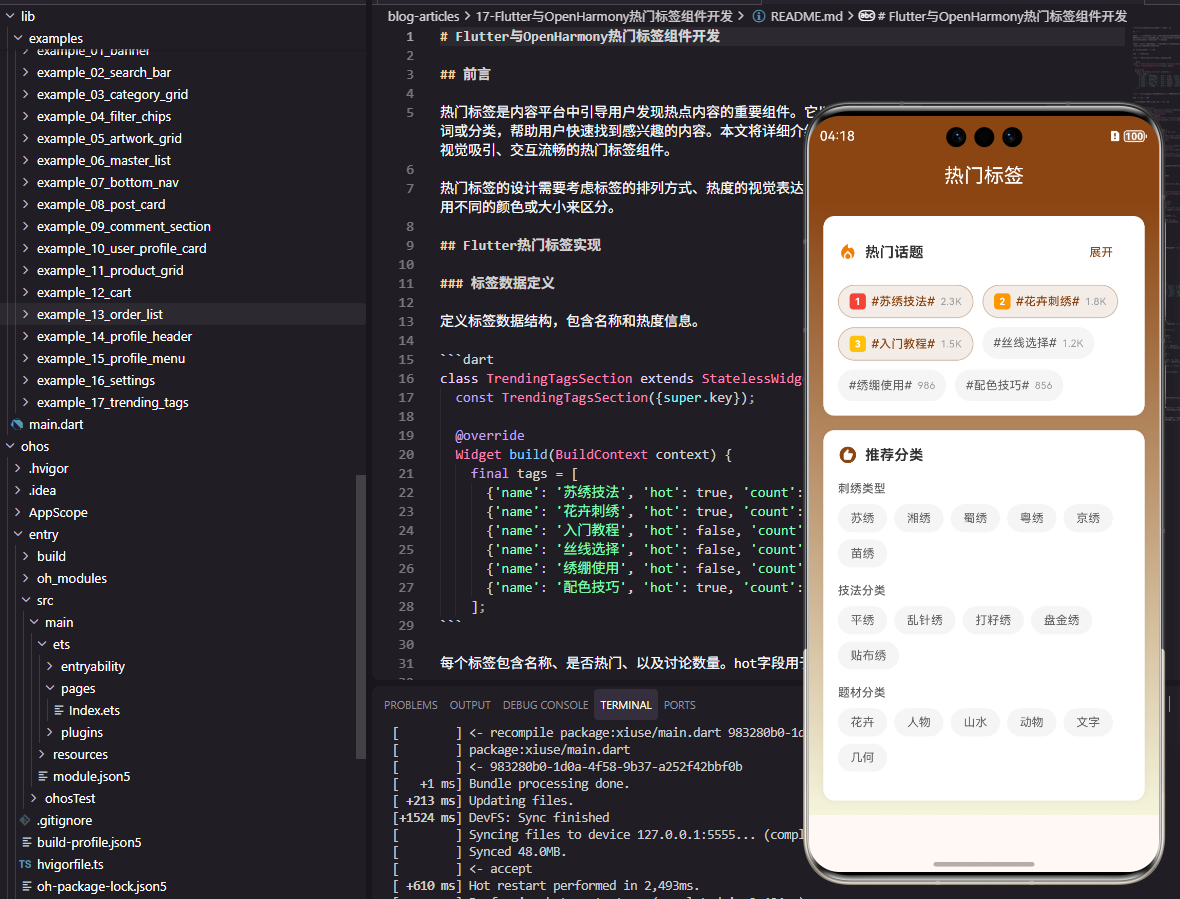This screenshot has height=899, width=1180.
Task: Click rank 3 badge on #入门教程# tag
Action: pos(857,344)
